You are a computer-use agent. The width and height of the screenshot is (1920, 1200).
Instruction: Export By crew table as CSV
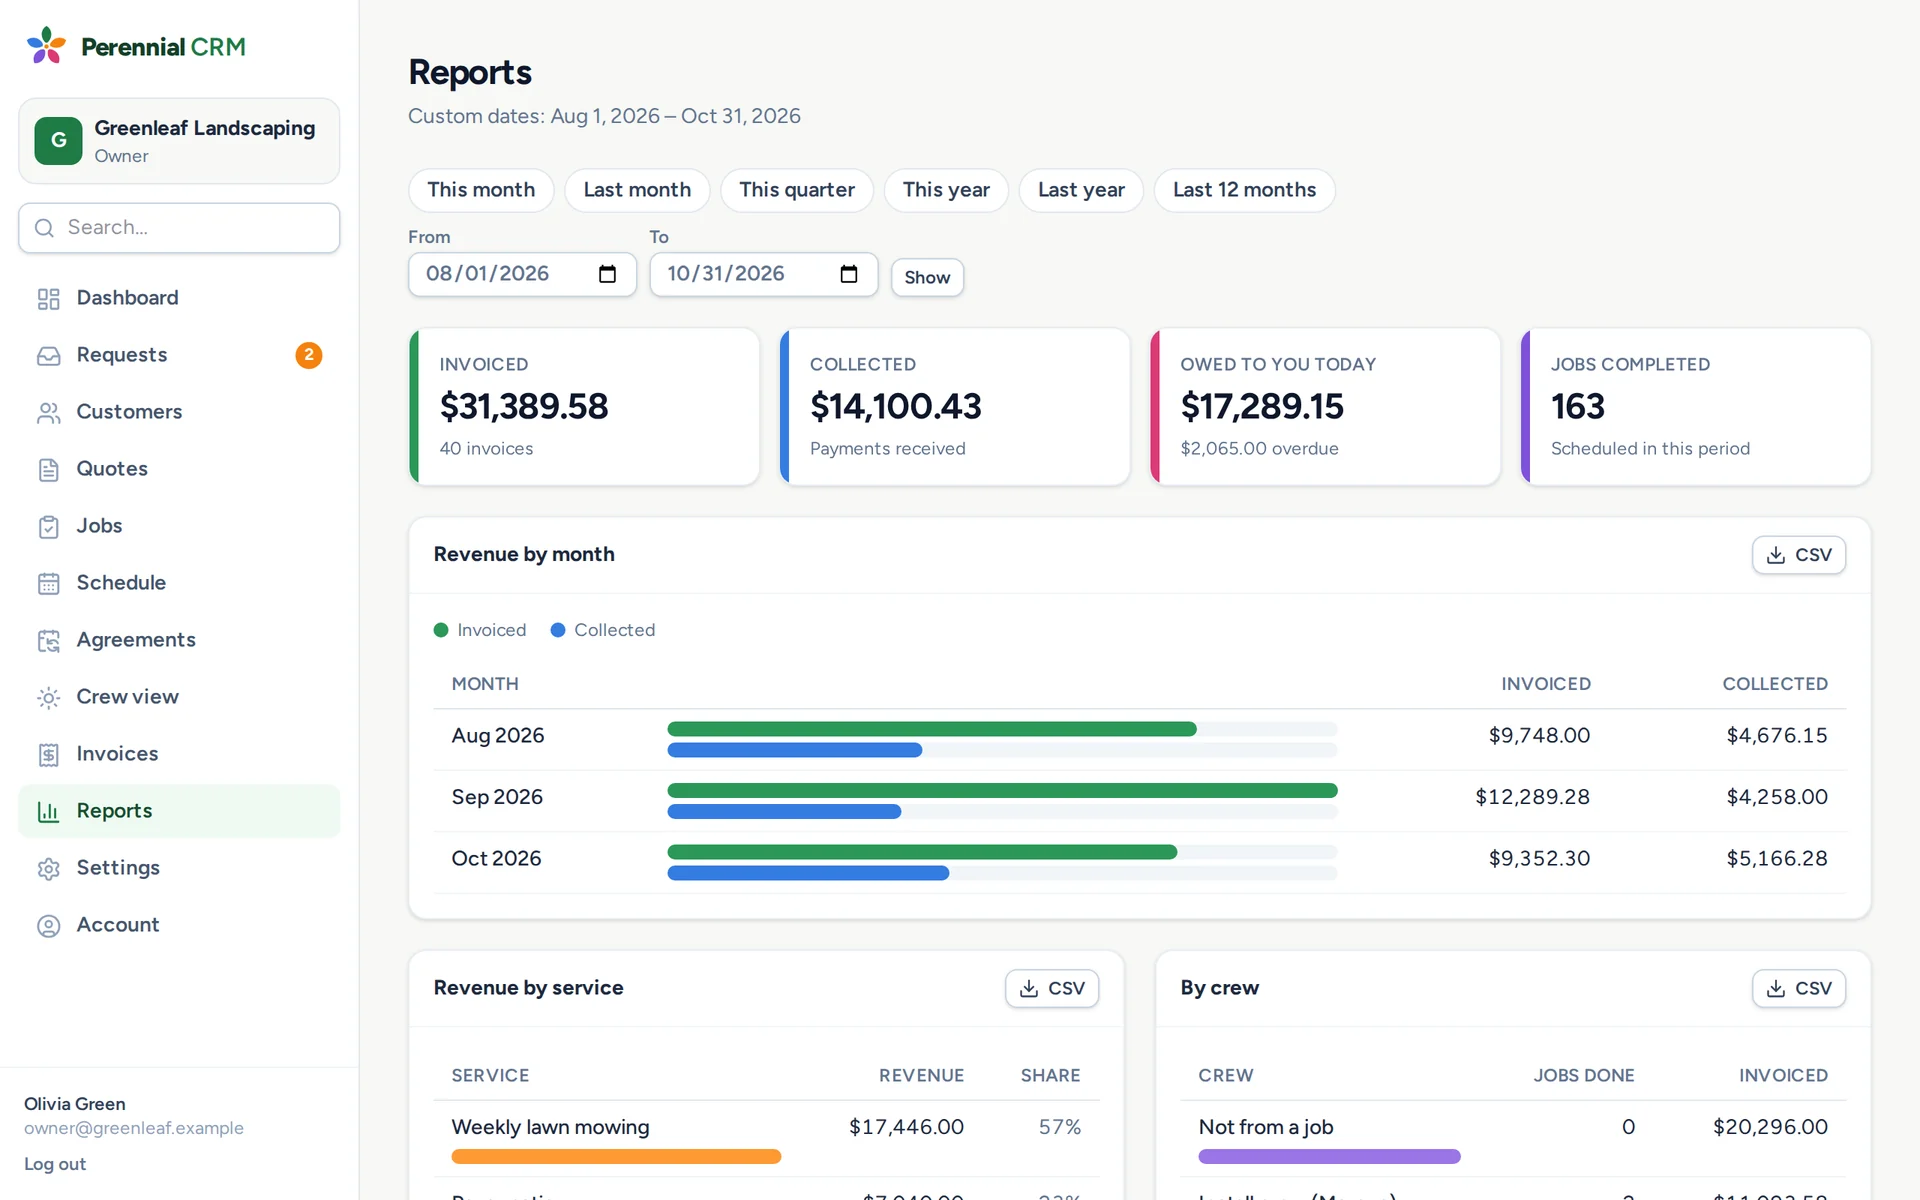[1798, 988]
